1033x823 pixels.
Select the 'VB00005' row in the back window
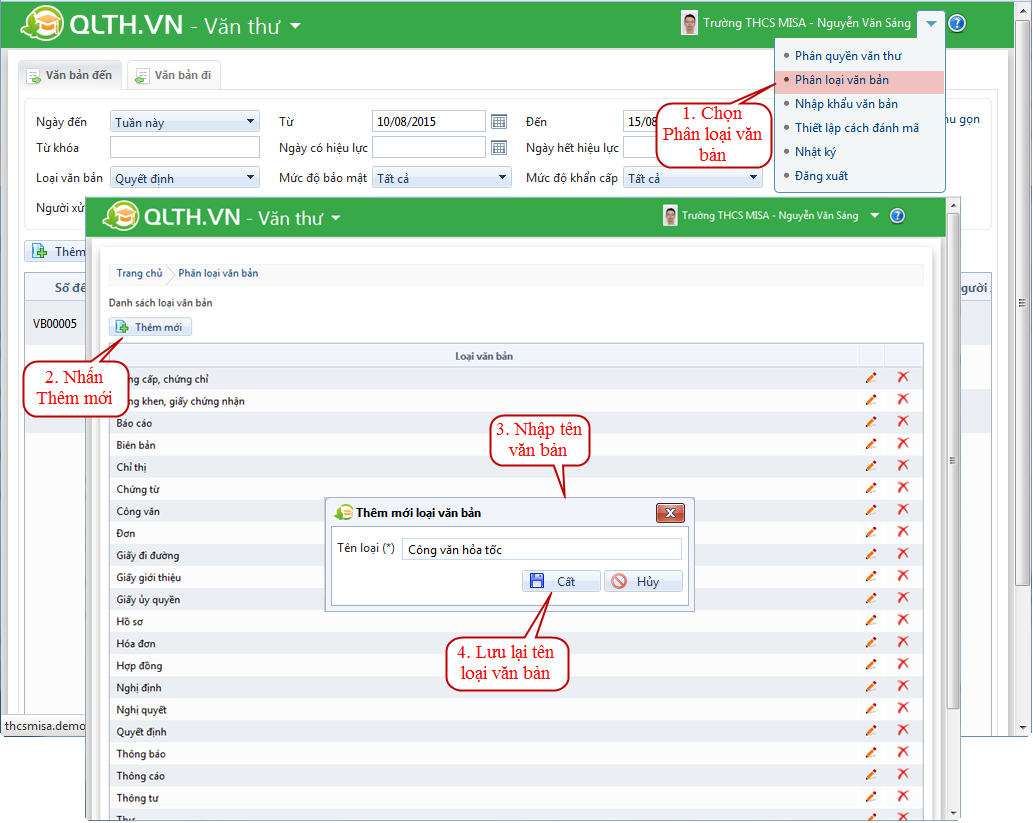(55, 324)
